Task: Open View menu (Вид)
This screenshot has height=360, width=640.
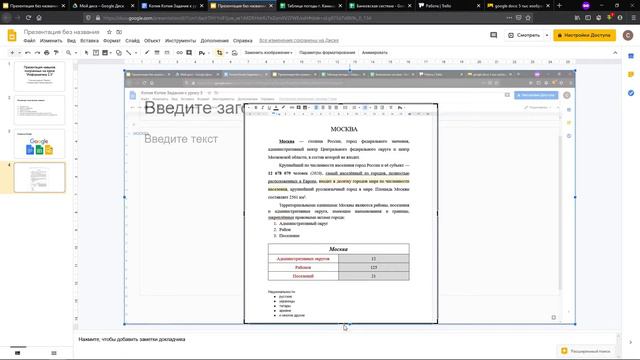Action: 71,41
